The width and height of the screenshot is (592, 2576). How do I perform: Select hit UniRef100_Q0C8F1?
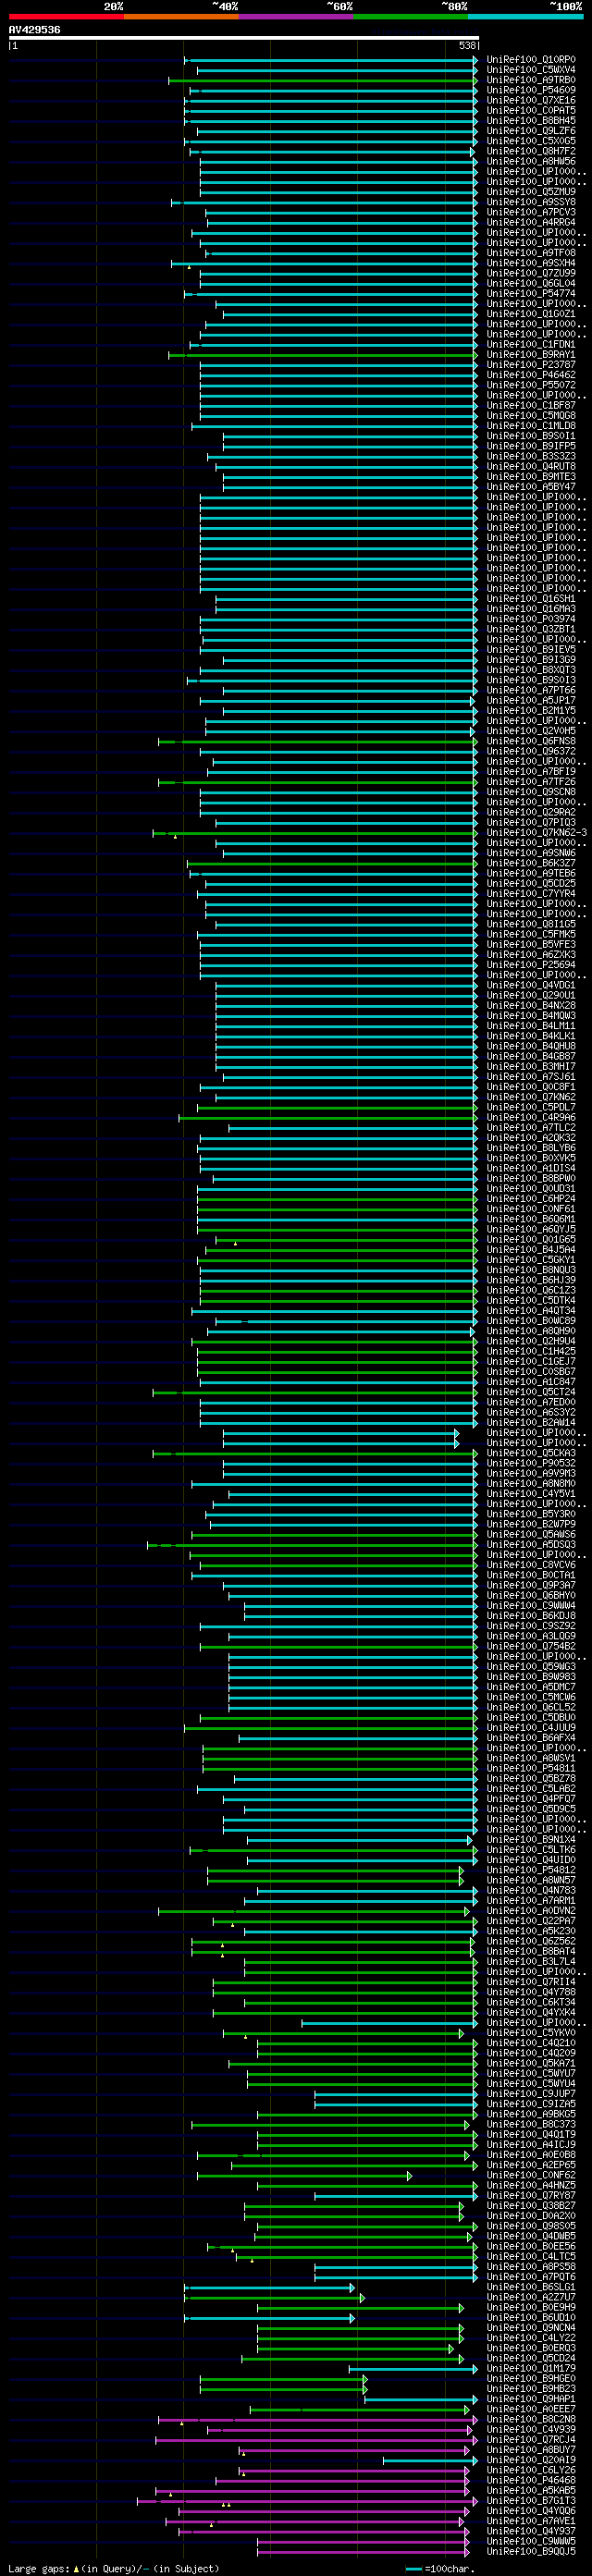tap(531, 1087)
